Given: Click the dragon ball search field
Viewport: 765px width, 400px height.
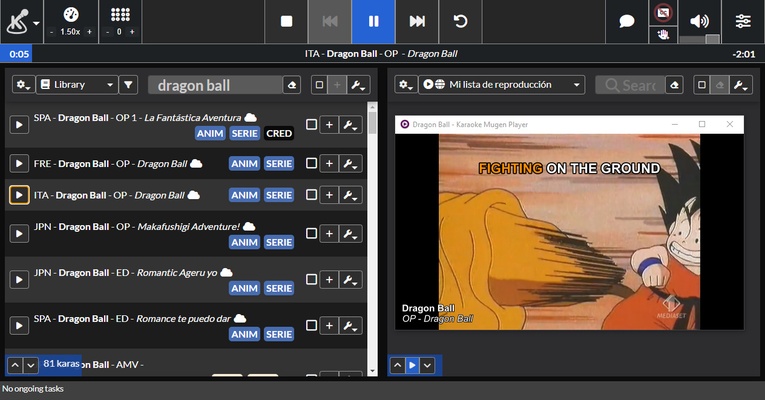Looking at the screenshot, I should coord(215,85).
